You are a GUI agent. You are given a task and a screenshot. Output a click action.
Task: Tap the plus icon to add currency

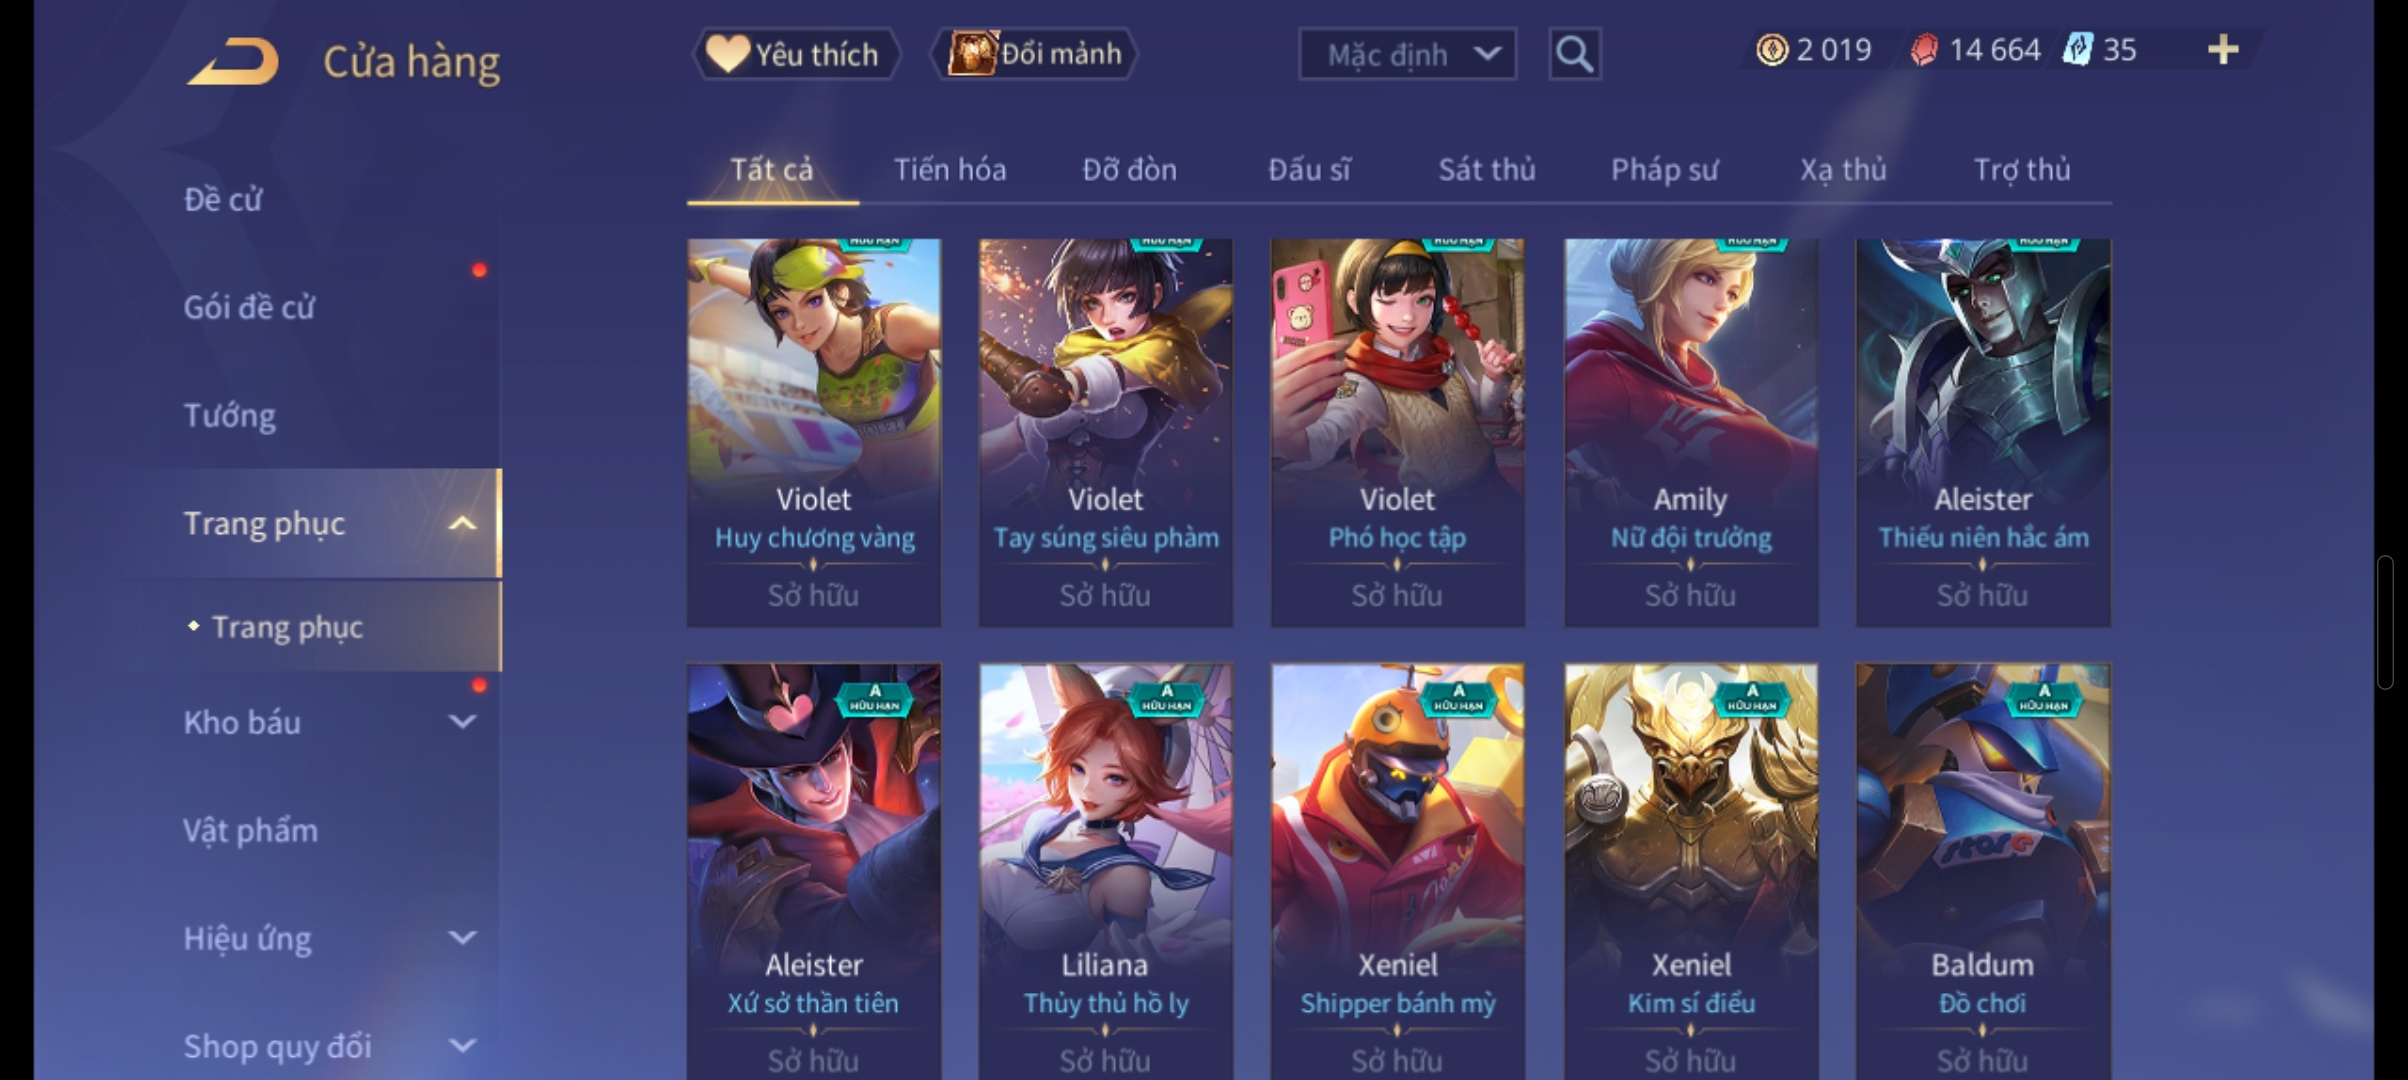2222,50
